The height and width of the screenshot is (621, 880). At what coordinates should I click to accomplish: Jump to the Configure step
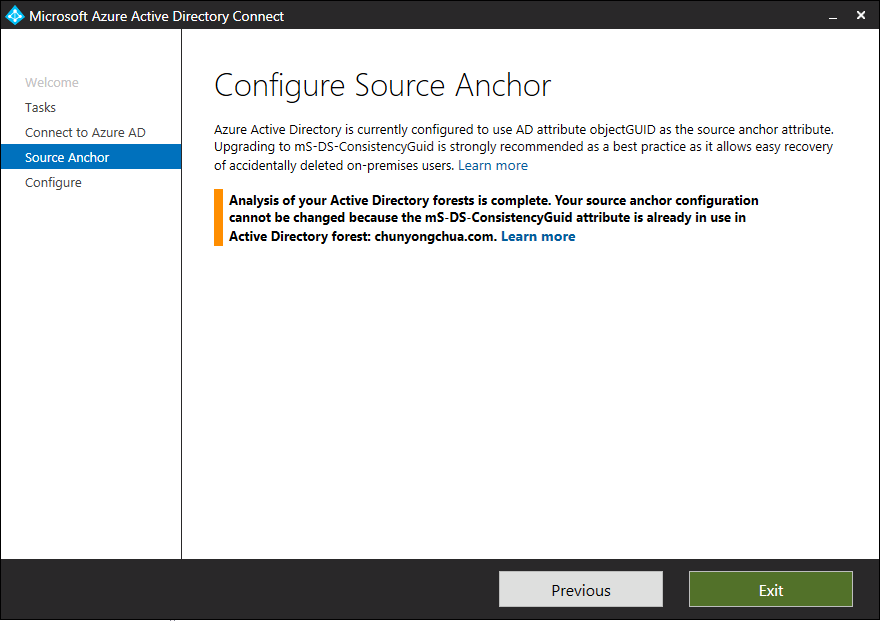(x=54, y=183)
